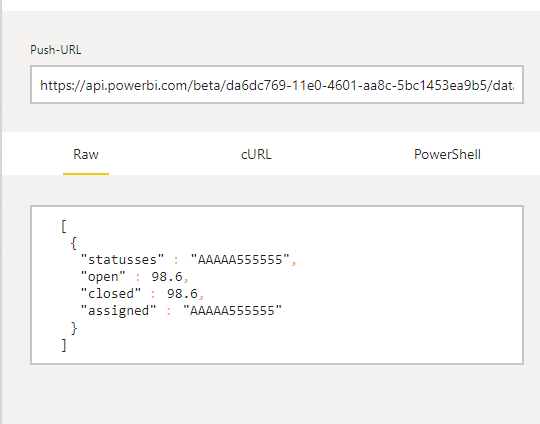540x424 pixels.
Task: Select the Raw tab
Action: (86, 154)
